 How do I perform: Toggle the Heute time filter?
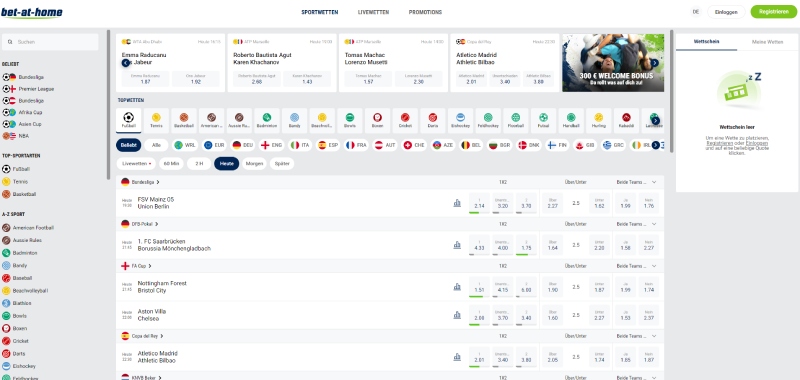click(x=227, y=164)
